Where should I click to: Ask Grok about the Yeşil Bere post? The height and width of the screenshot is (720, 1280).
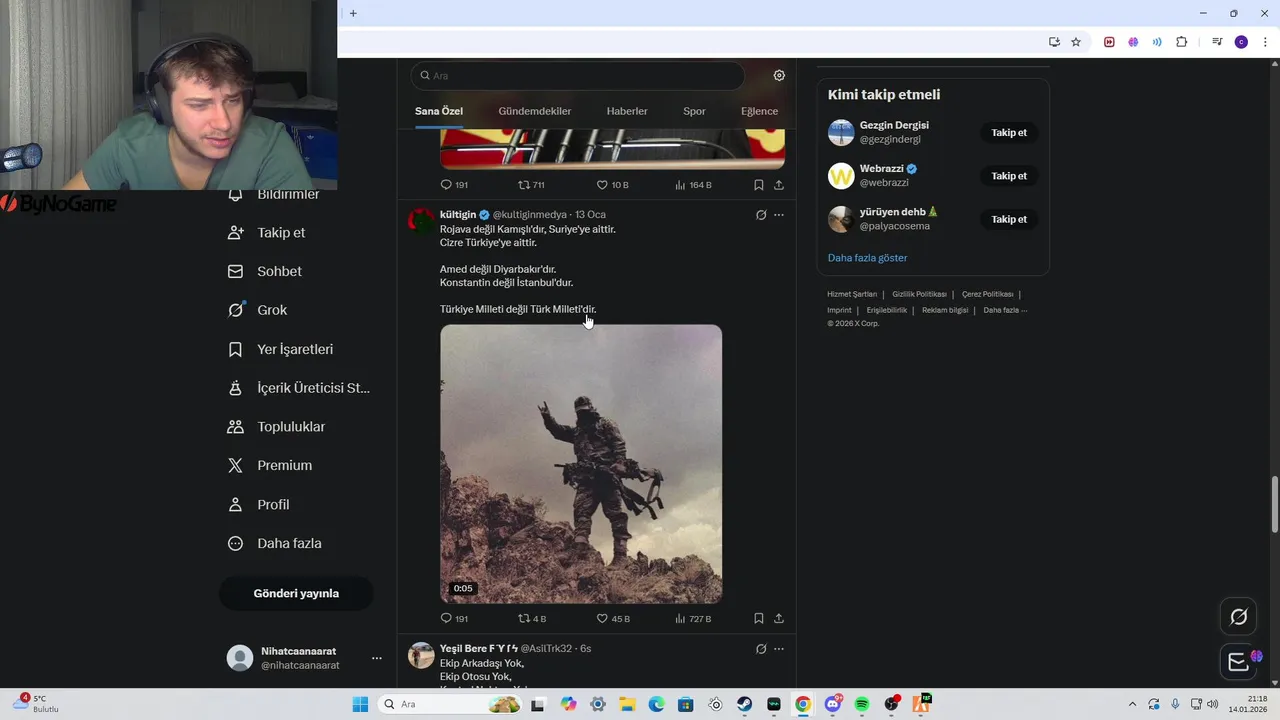[x=761, y=649]
